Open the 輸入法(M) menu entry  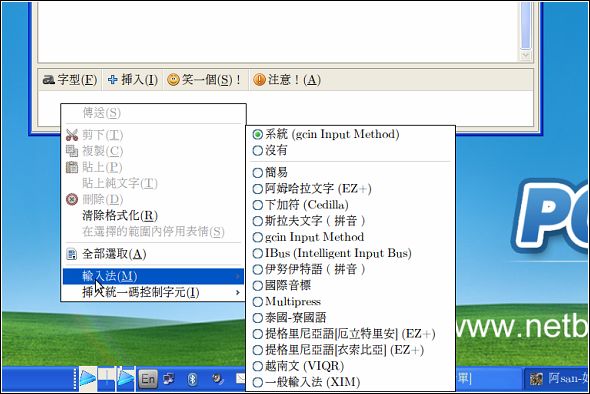click(153, 276)
